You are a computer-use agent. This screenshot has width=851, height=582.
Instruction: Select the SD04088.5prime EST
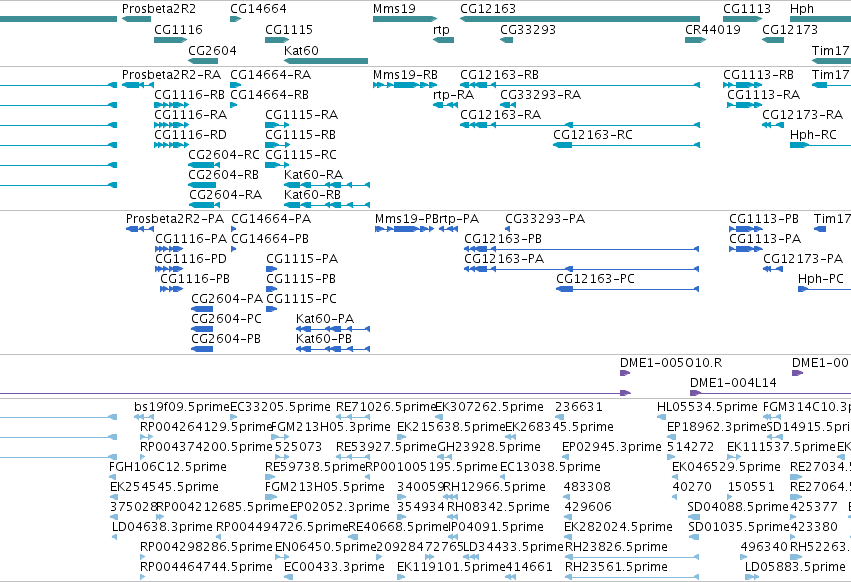(x=693, y=517)
